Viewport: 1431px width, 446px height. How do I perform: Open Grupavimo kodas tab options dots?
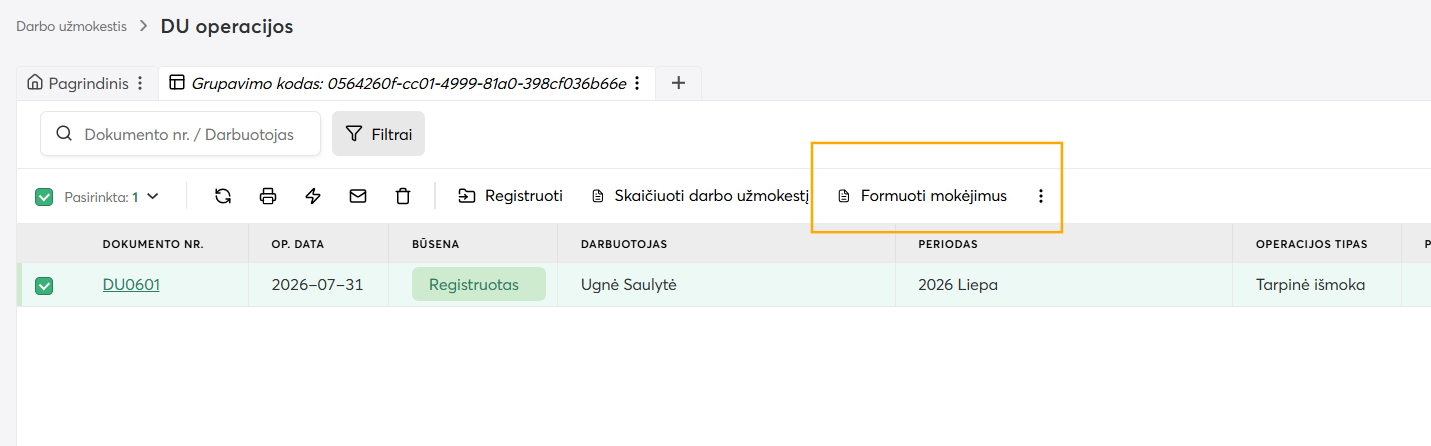(x=637, y=83)
